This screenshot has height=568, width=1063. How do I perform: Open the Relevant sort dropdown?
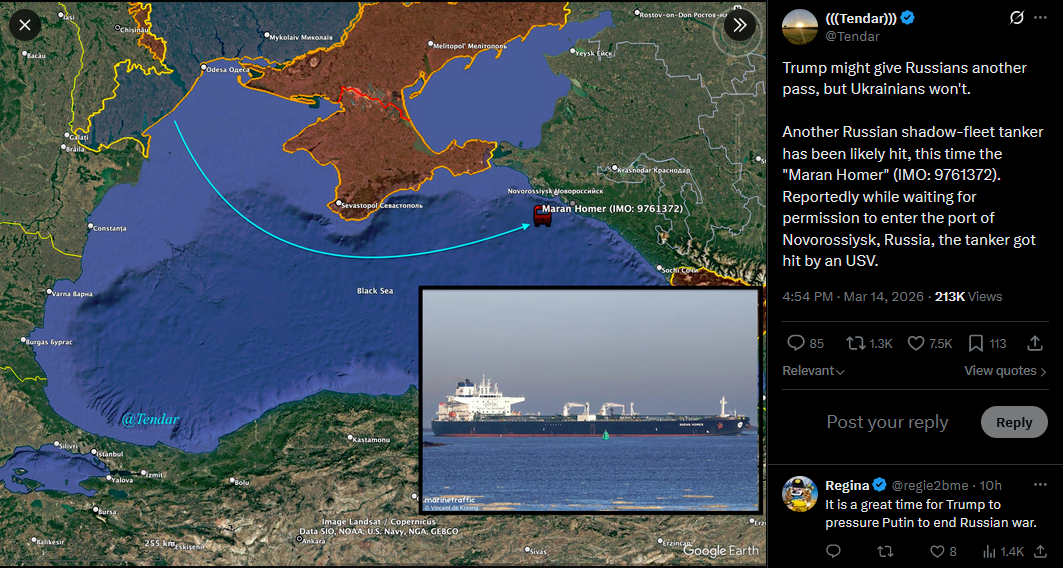[x=814, y=371]
